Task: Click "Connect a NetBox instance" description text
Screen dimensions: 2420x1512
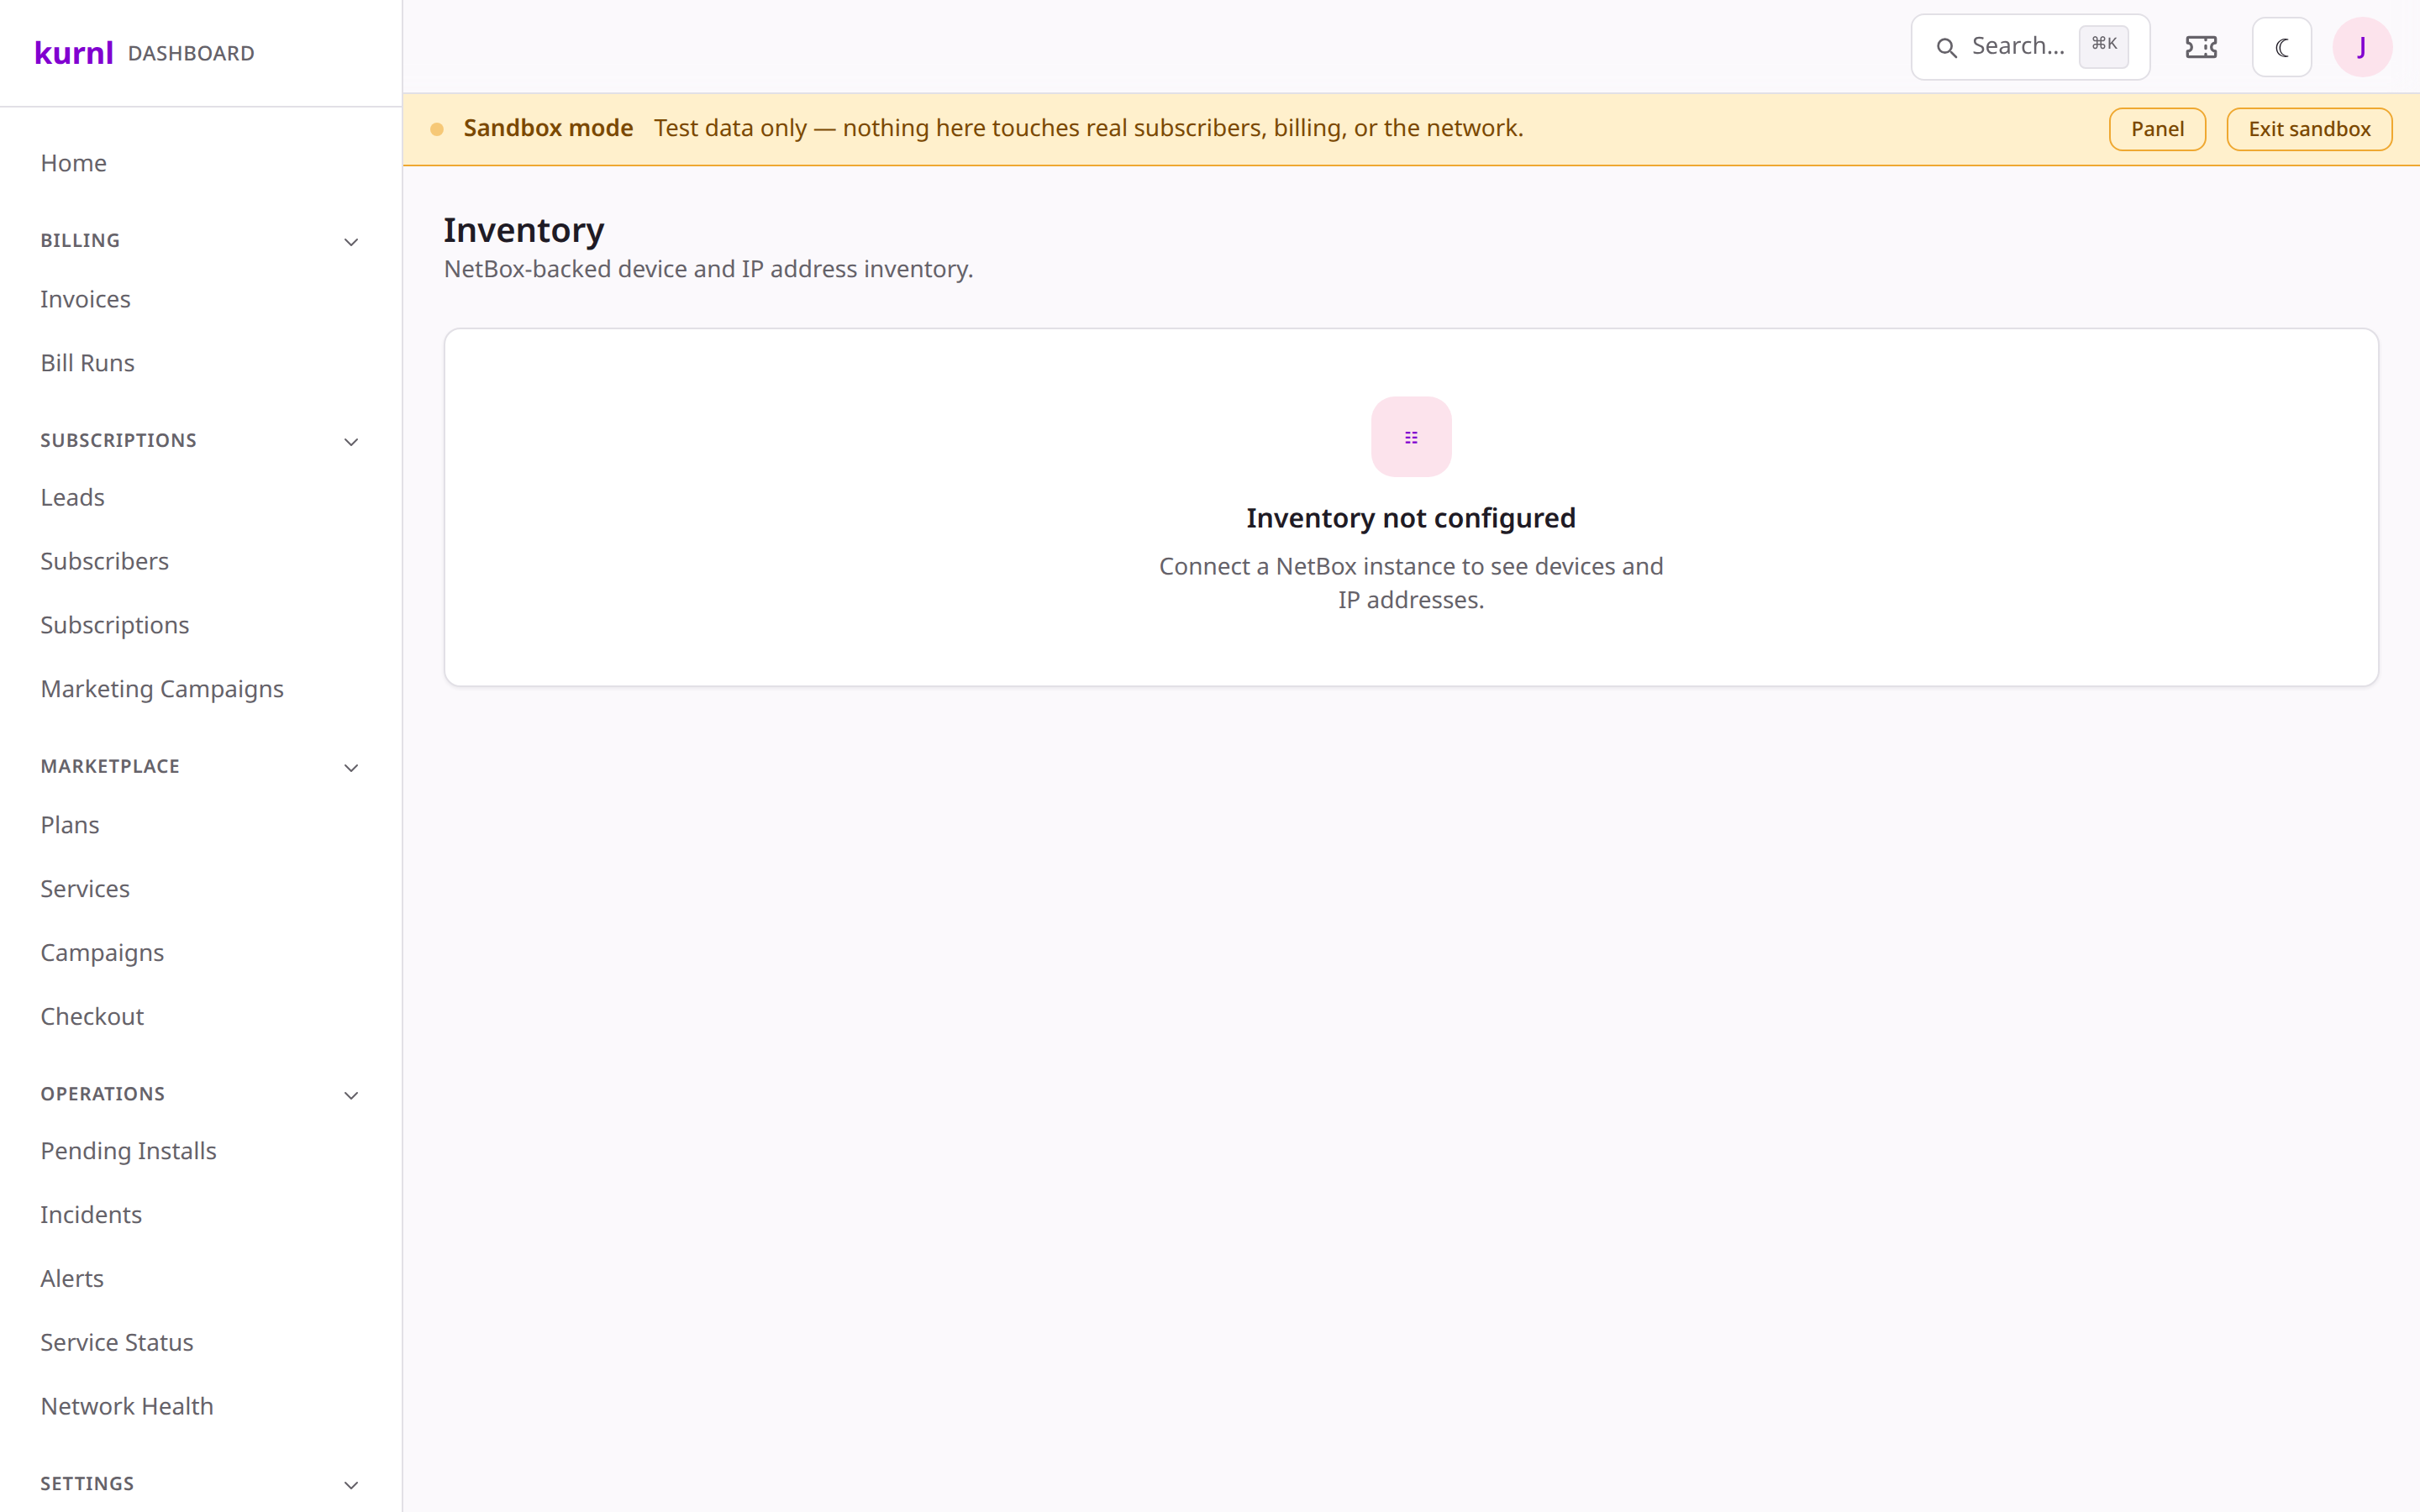Action: 1411,583
